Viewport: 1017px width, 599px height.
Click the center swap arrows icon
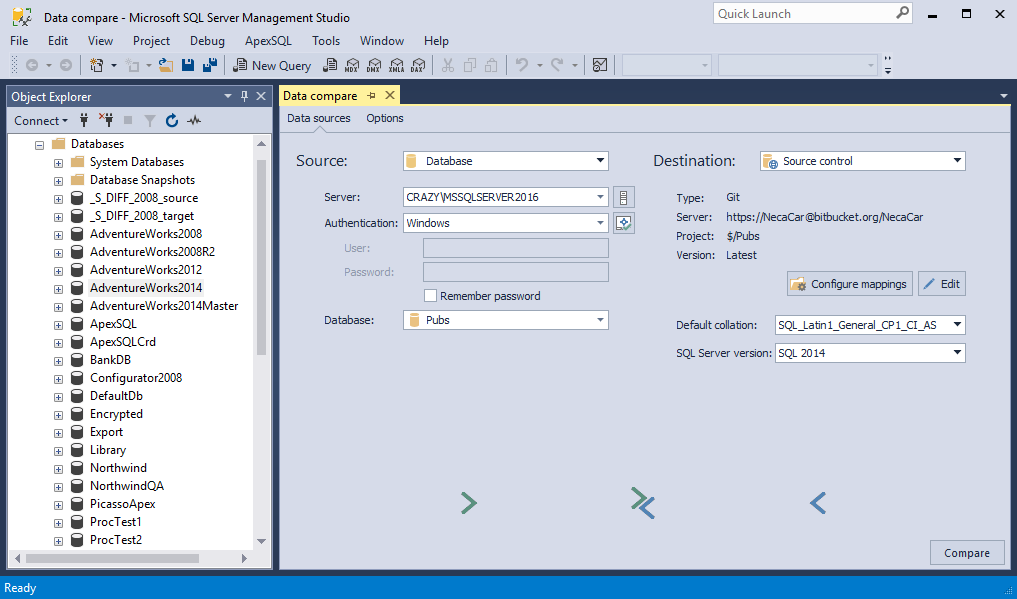pos(643,502)
